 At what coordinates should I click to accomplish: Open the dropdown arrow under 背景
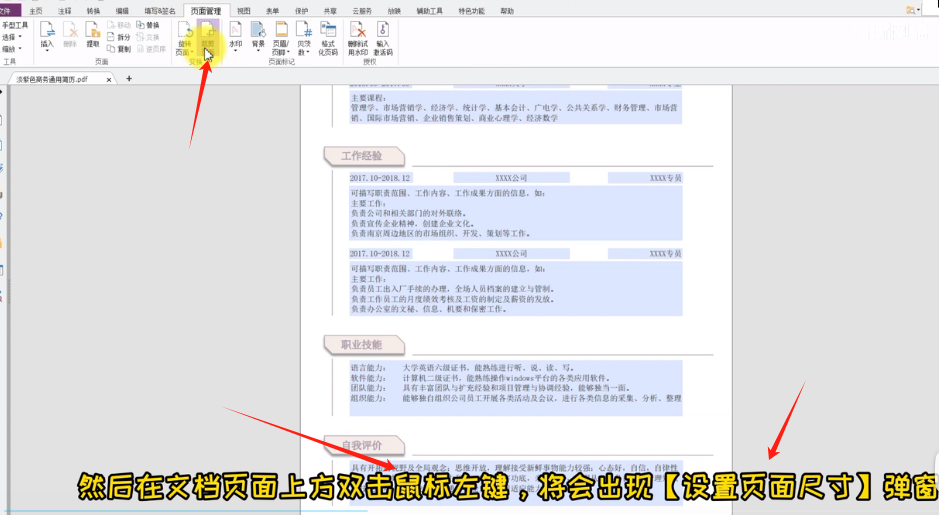pyautogui.click(x=258, y=51)
